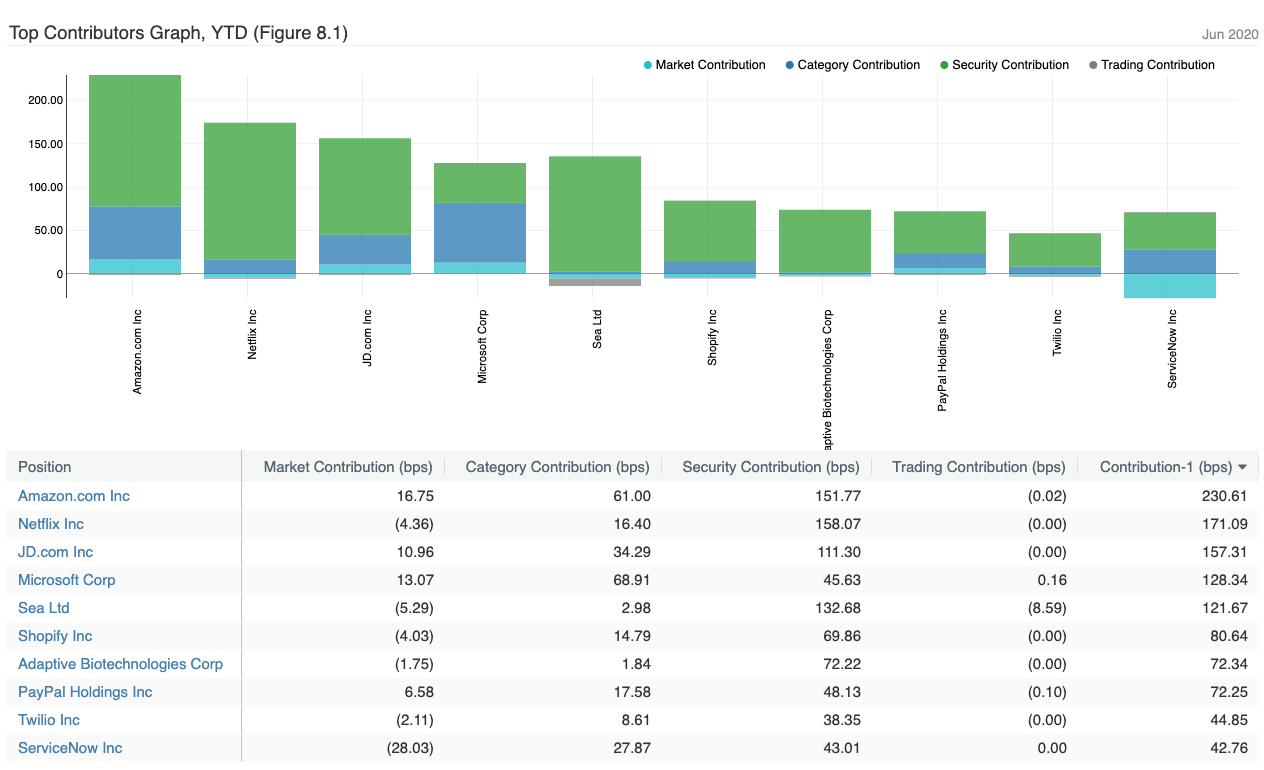
Task: Click Amazon.com teal market contribution bar
Action: (x=135, y=267)
